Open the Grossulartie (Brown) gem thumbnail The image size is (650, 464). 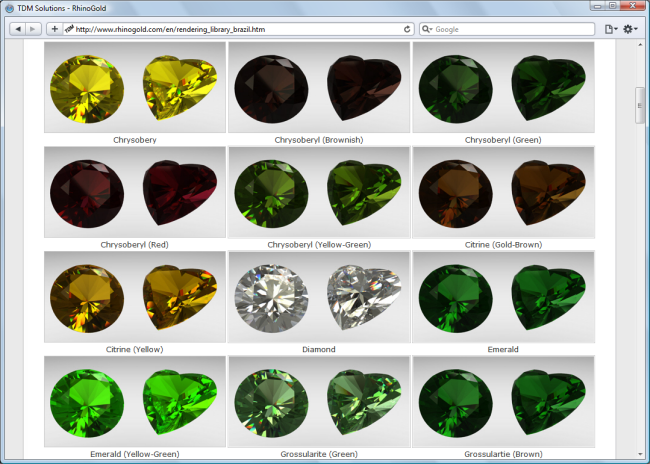[503, 401]
